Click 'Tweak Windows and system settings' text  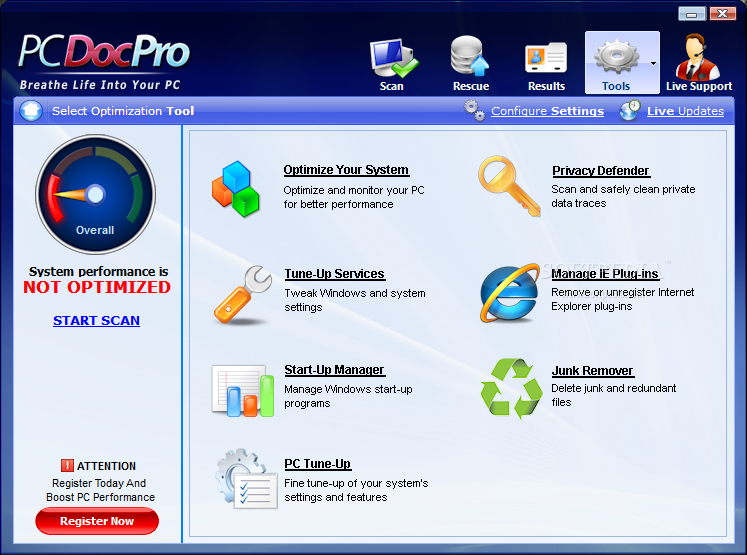355,300
